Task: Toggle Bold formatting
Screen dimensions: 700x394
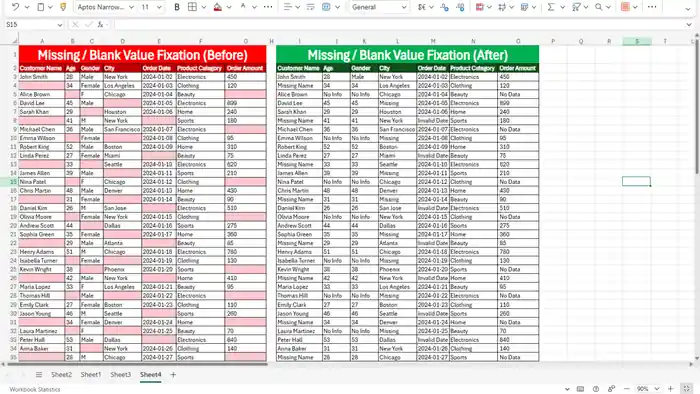Action: pos(177,7)
